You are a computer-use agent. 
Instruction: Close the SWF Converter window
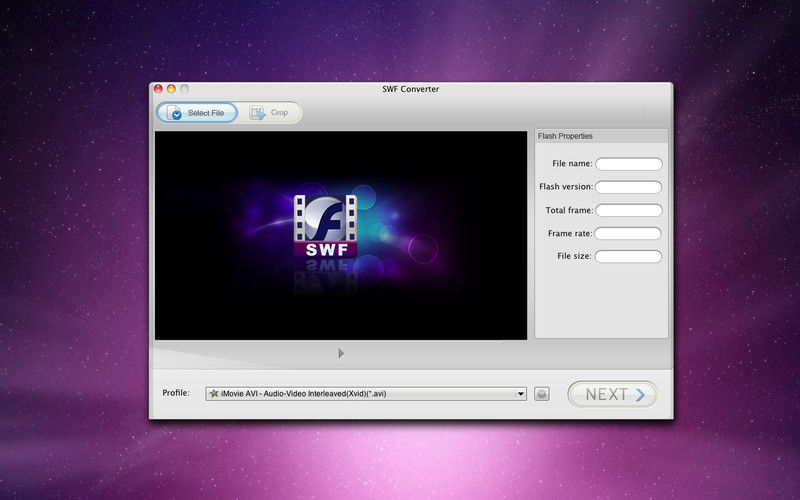pyautogui.click(x=158, y=89)
